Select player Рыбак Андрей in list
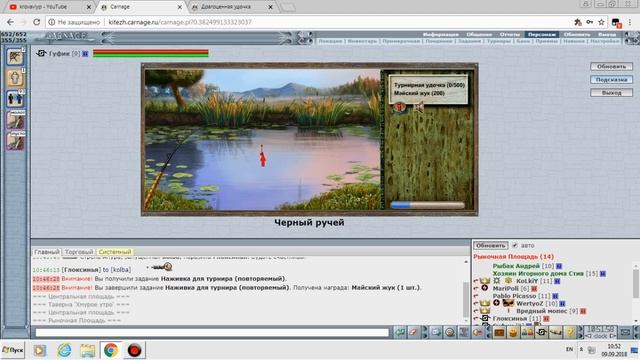This screenshot has height=360, width=640. click(x=516, y=266)
